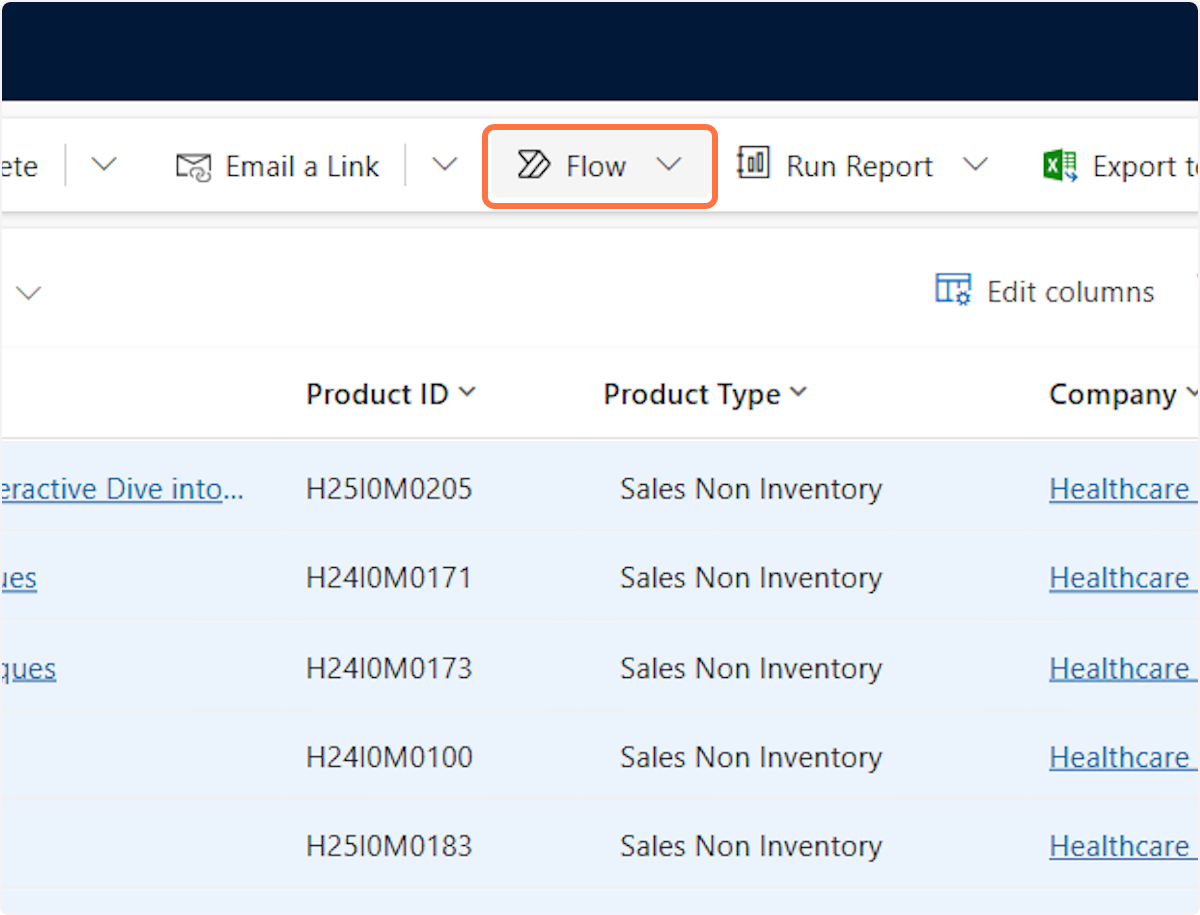The height and width of the screenshot is (915, 1200).
Task: Click the Email a Link envelope icon
Action: coord(194,166)
